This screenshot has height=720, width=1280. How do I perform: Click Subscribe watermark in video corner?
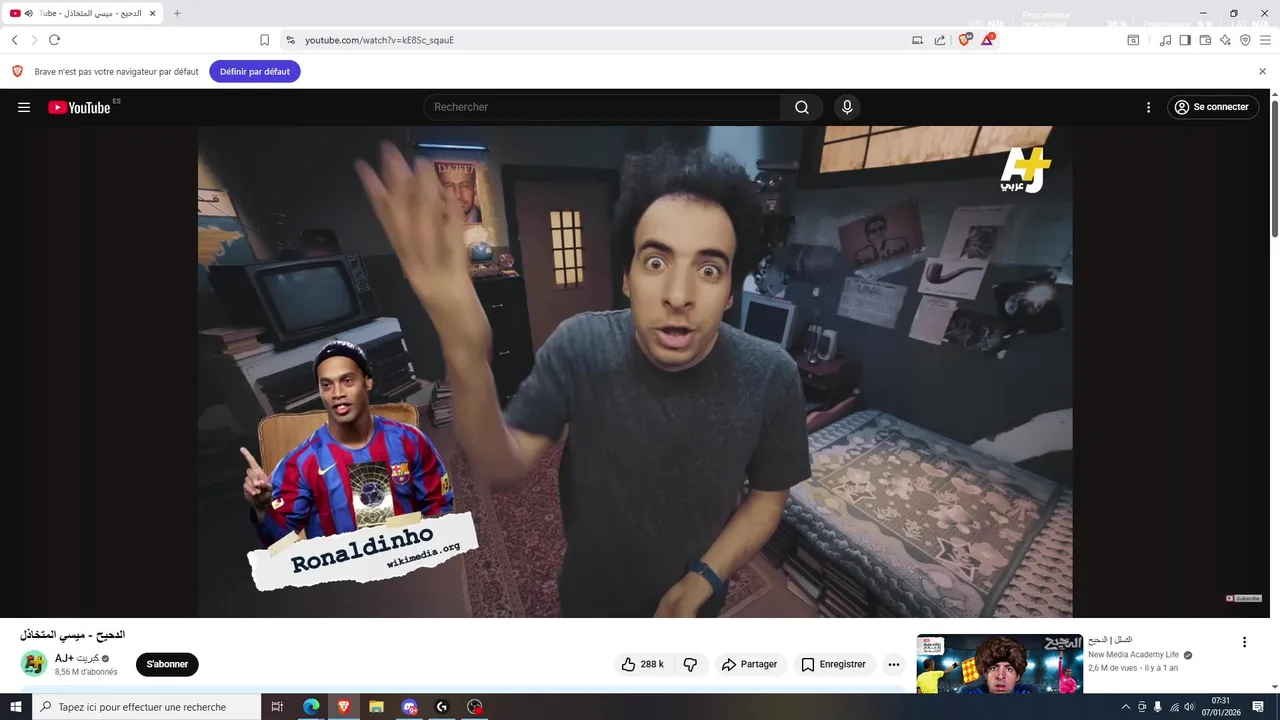point(1244,598)
